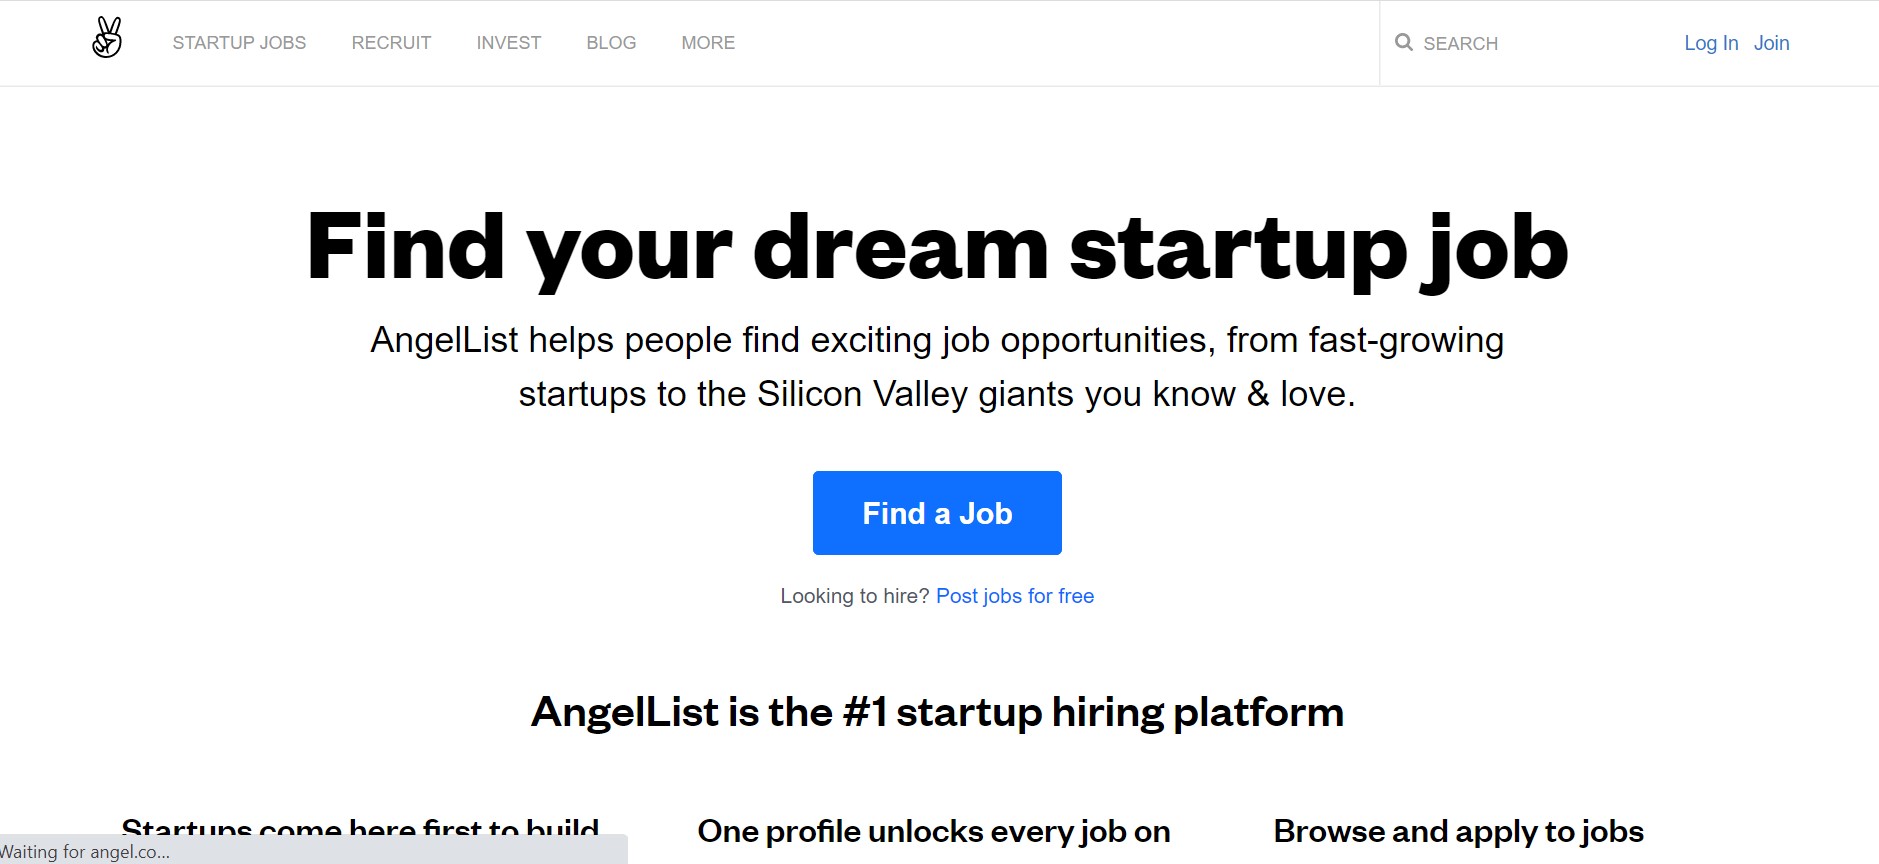The image size is (1879, 864).
Task: Go to the RECRUIT navigation item
Action: point(391,43)
